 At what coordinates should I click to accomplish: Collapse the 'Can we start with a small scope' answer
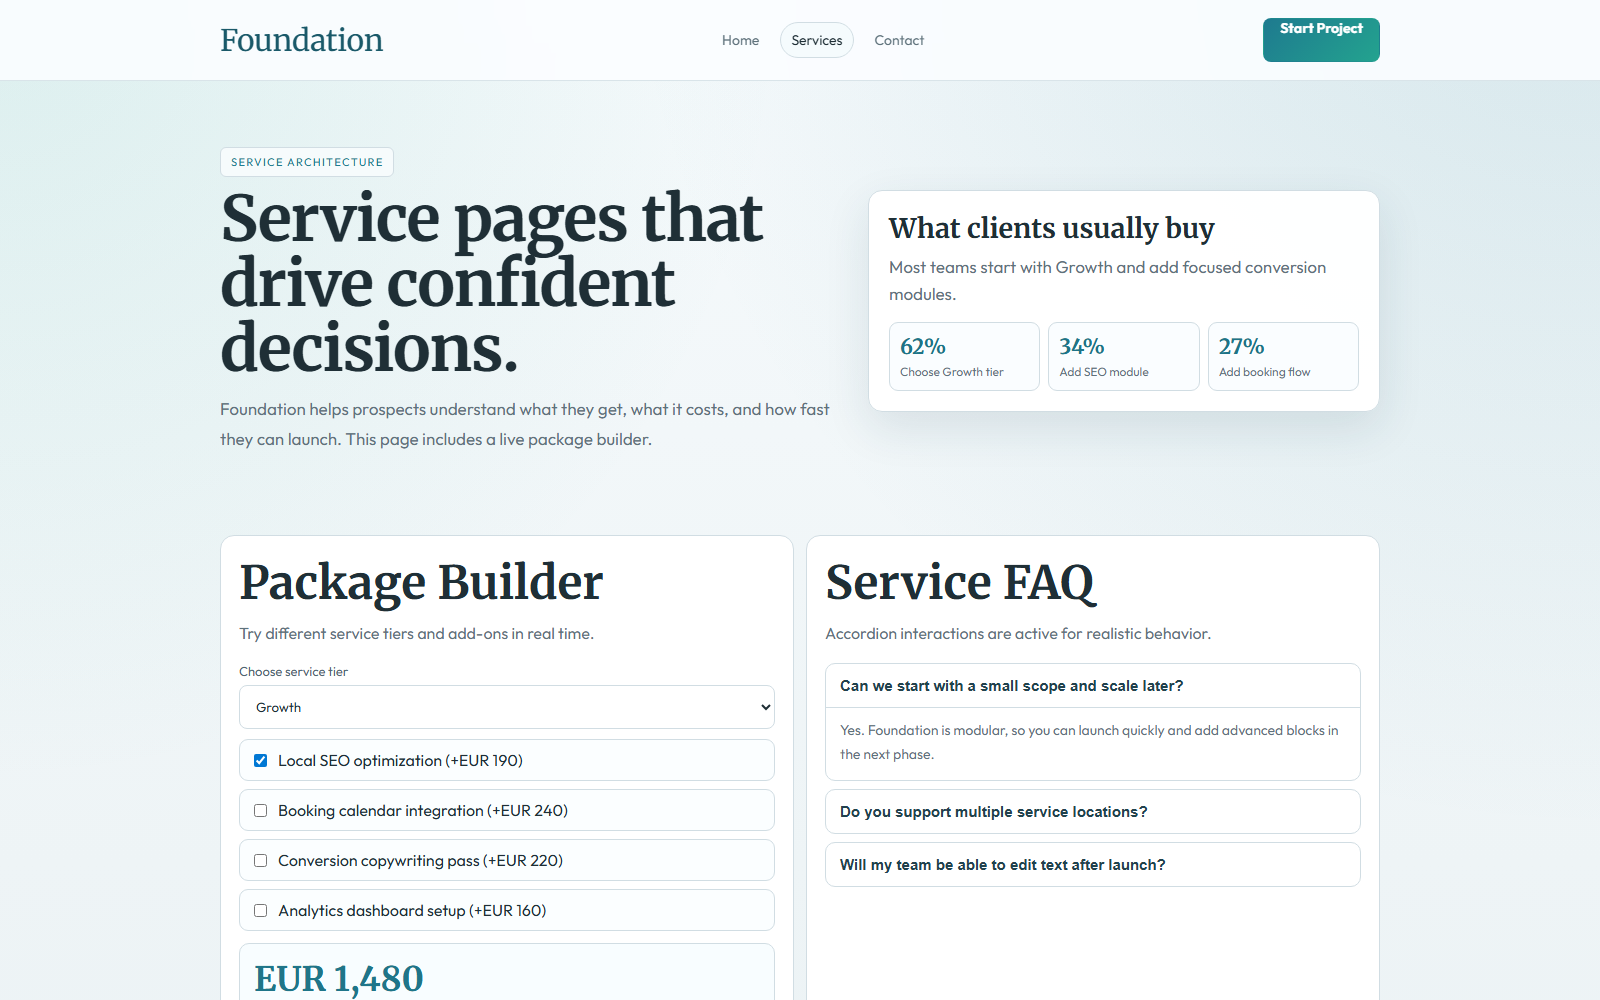1092,686
